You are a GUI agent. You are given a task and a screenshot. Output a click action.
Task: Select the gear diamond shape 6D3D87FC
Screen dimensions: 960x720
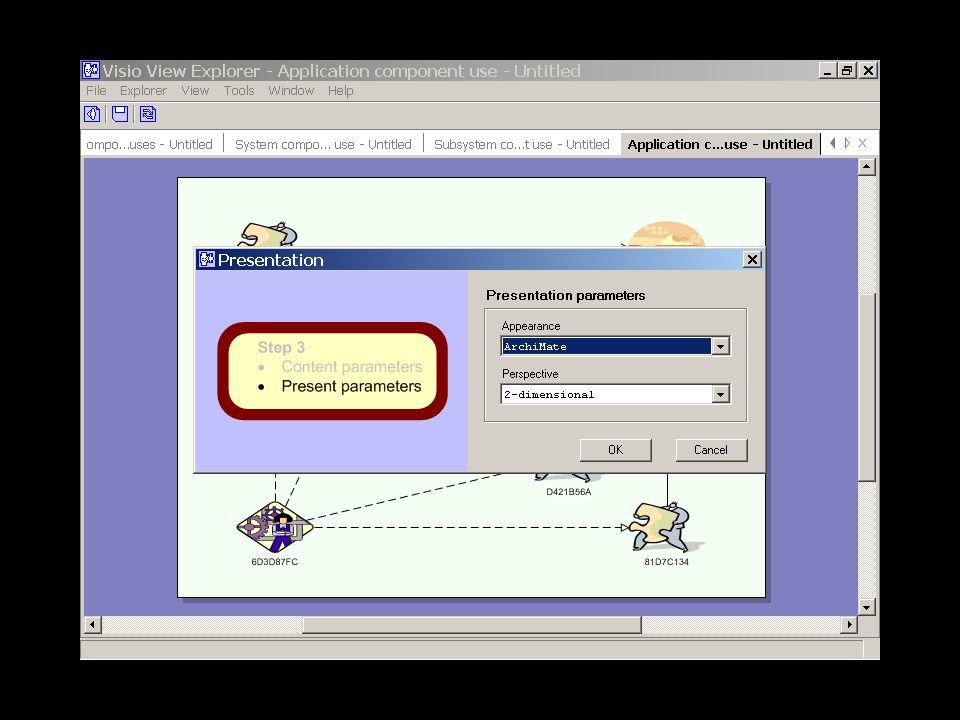pos(275,527)
